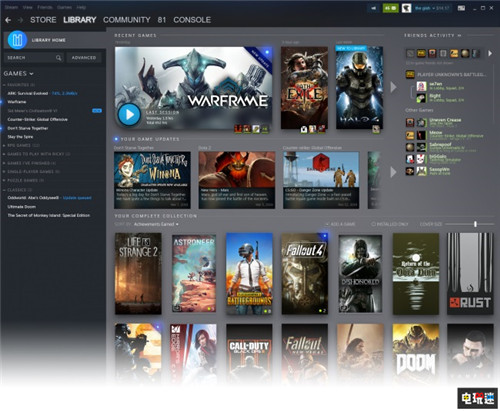This screenshot has height=411, width=500.
Task: Open Fallout 4 cover in collection
Action: (x=305, y=274)
